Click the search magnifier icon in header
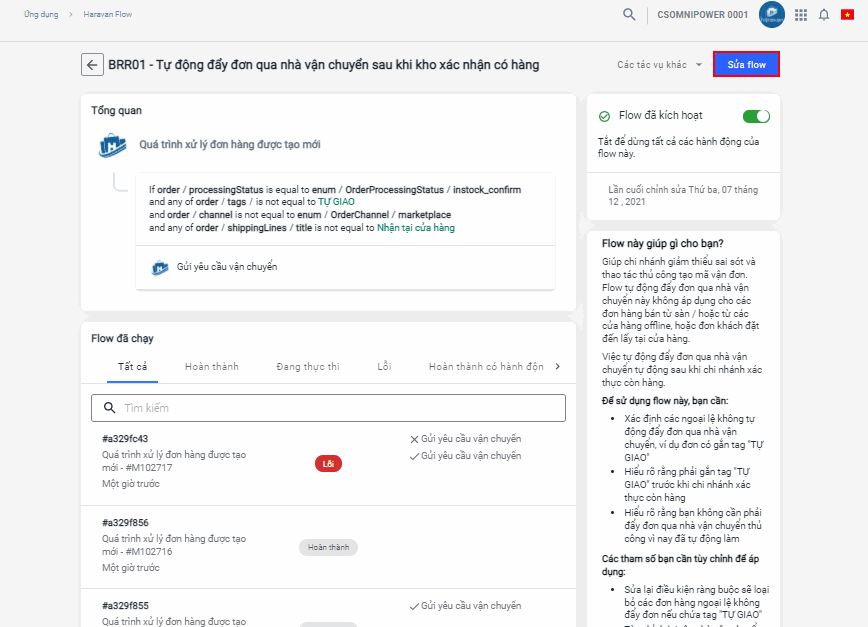This screenshot has height=627, width=868. click(x=629, y=14)
